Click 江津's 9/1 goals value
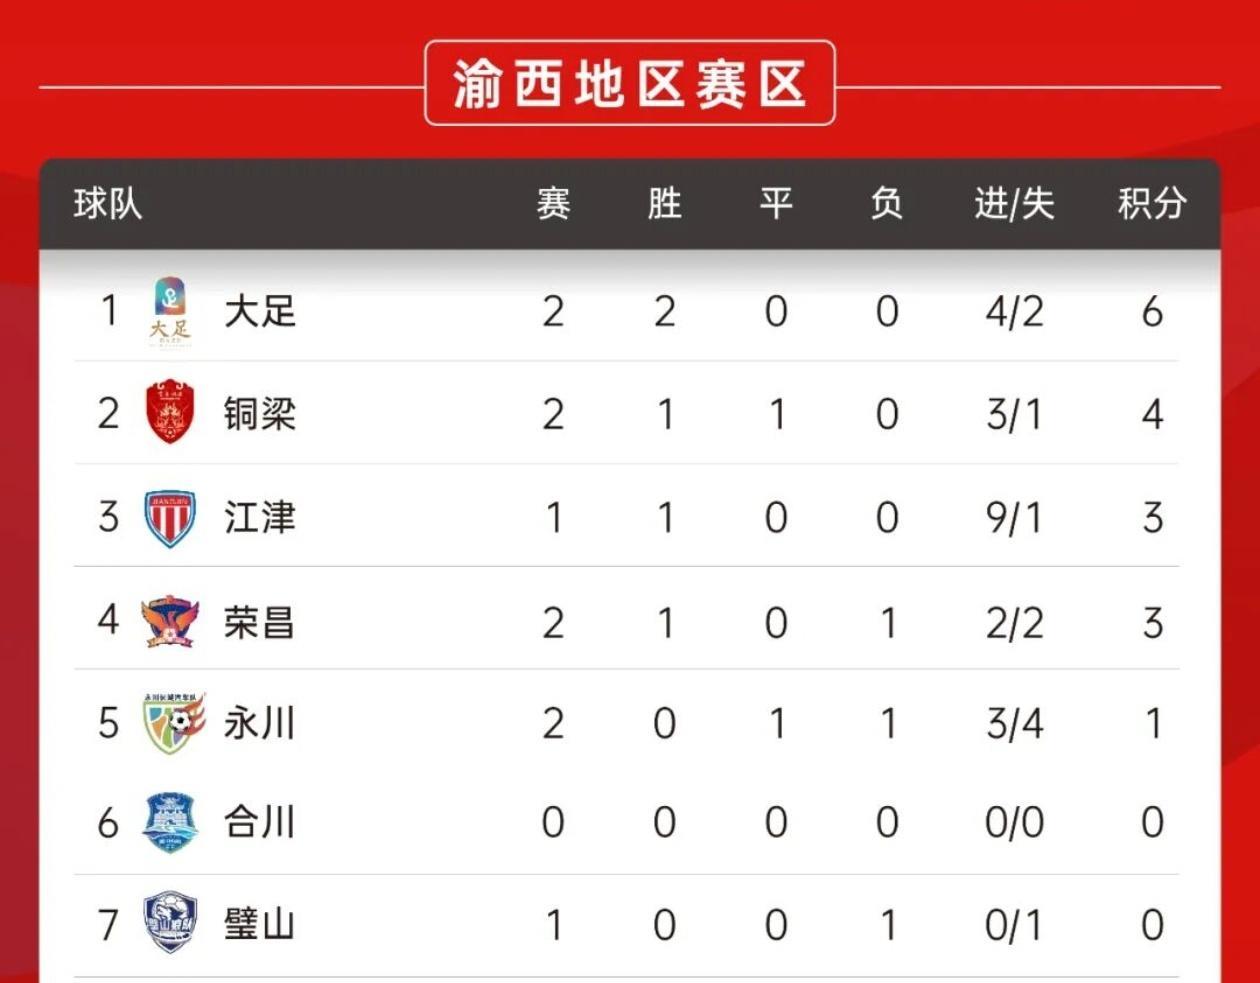1260x983 pixels. click(x=1014, y=518)
